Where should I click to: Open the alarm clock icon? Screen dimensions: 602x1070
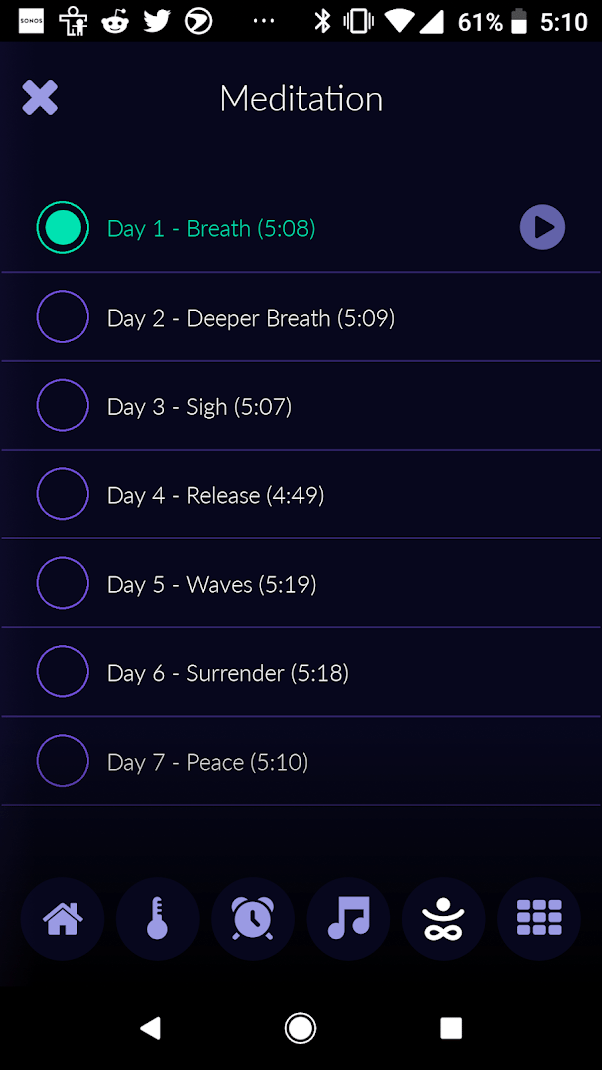tap(253, 919)
